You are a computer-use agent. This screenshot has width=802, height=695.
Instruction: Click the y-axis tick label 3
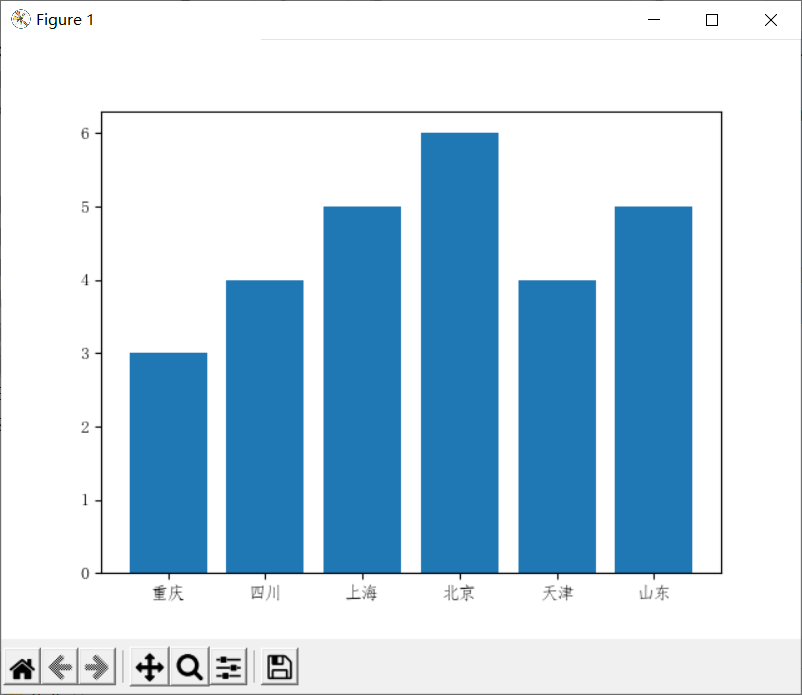tap(85, 353)
